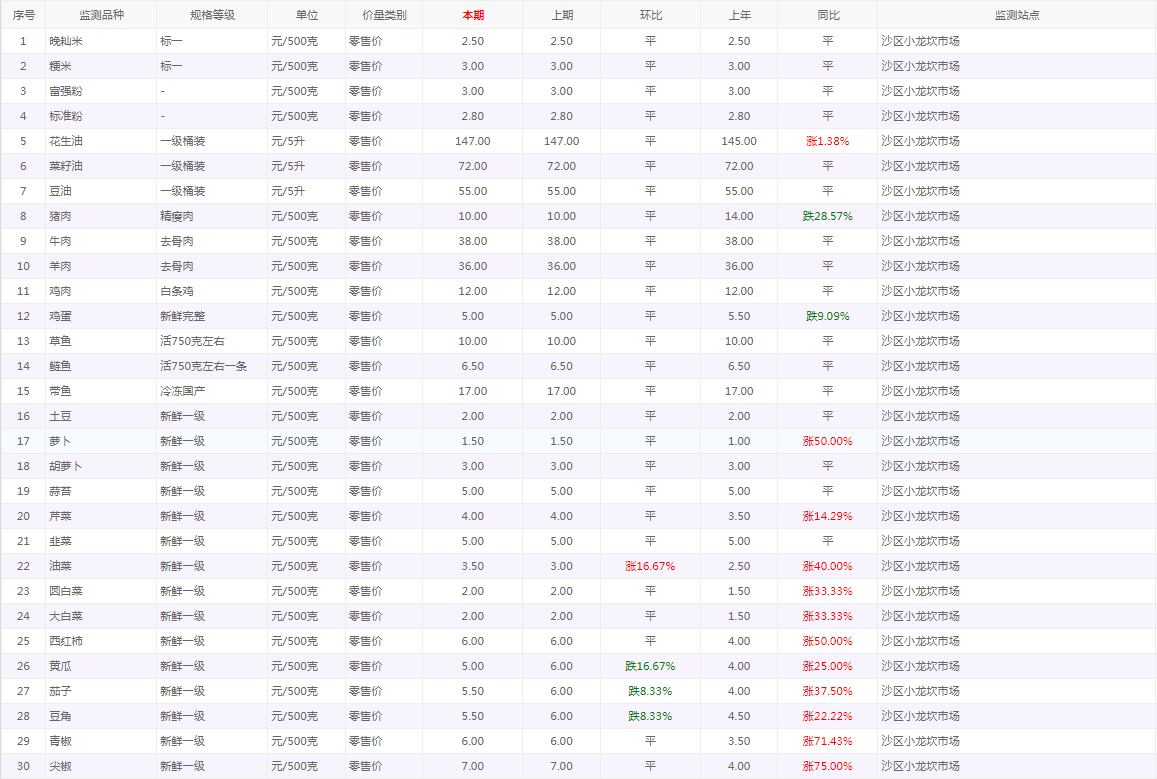Viewport: 1157px width, 779px height.
Task: Select the 涨16.67% cell in 油菜 row
Action: [650, 566]
